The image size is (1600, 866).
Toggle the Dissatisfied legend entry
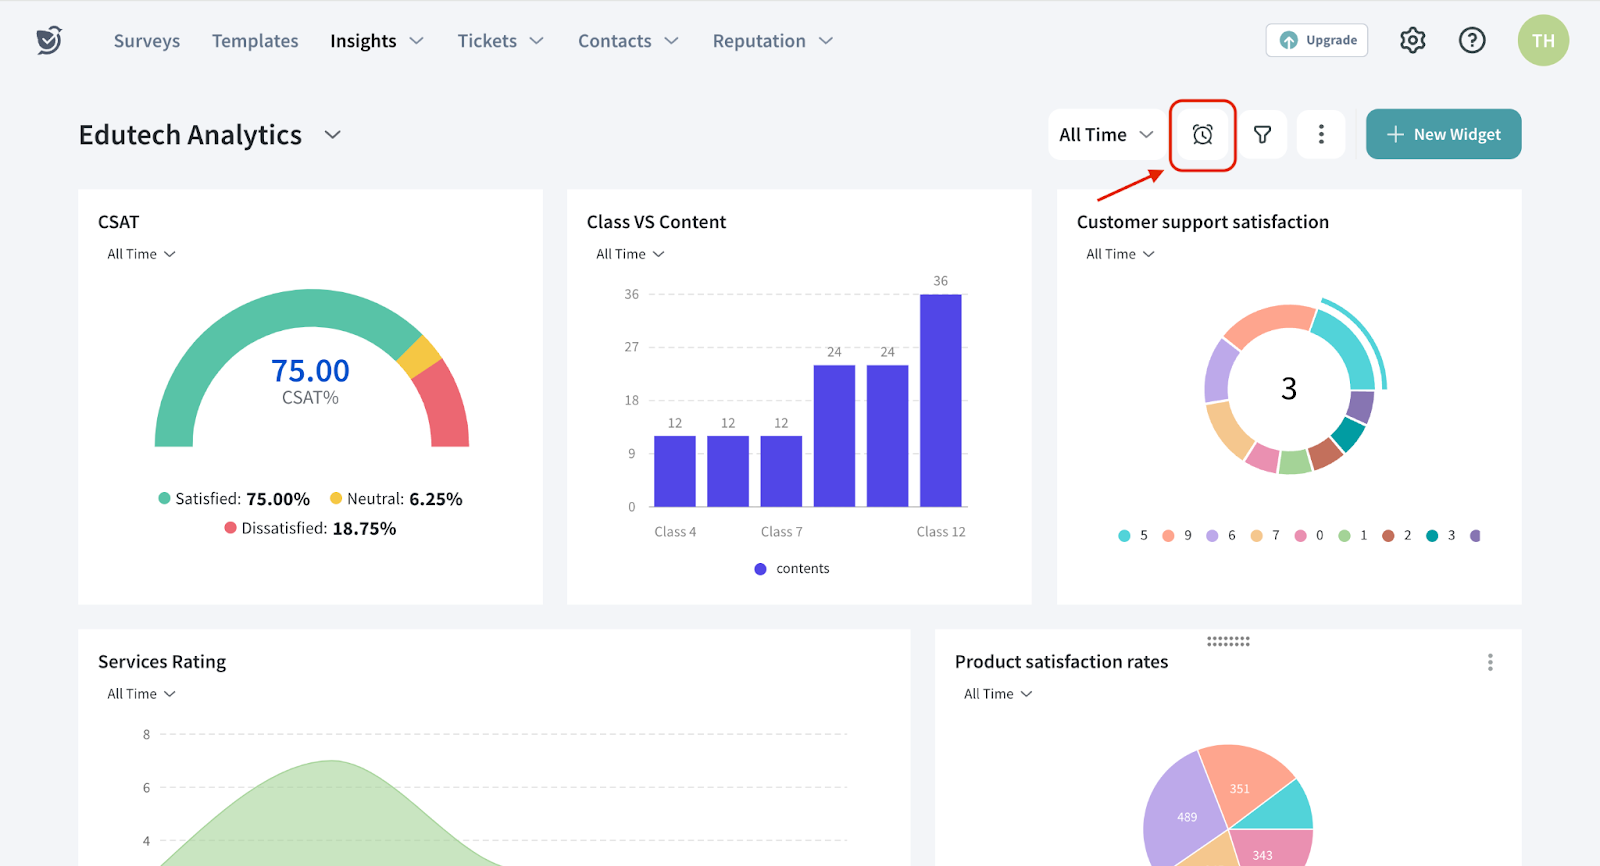click(310, 528)
